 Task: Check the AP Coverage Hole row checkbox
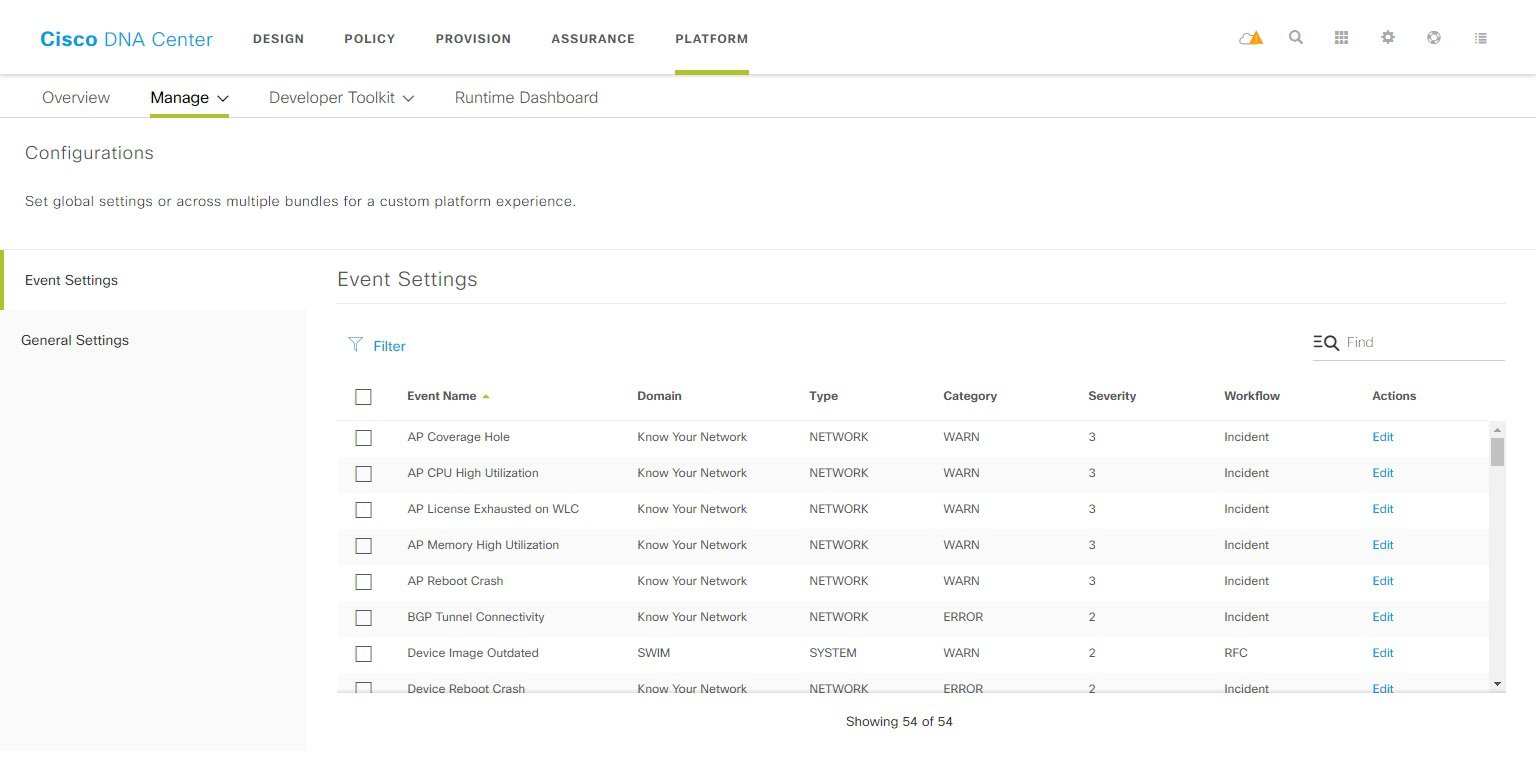363,437
